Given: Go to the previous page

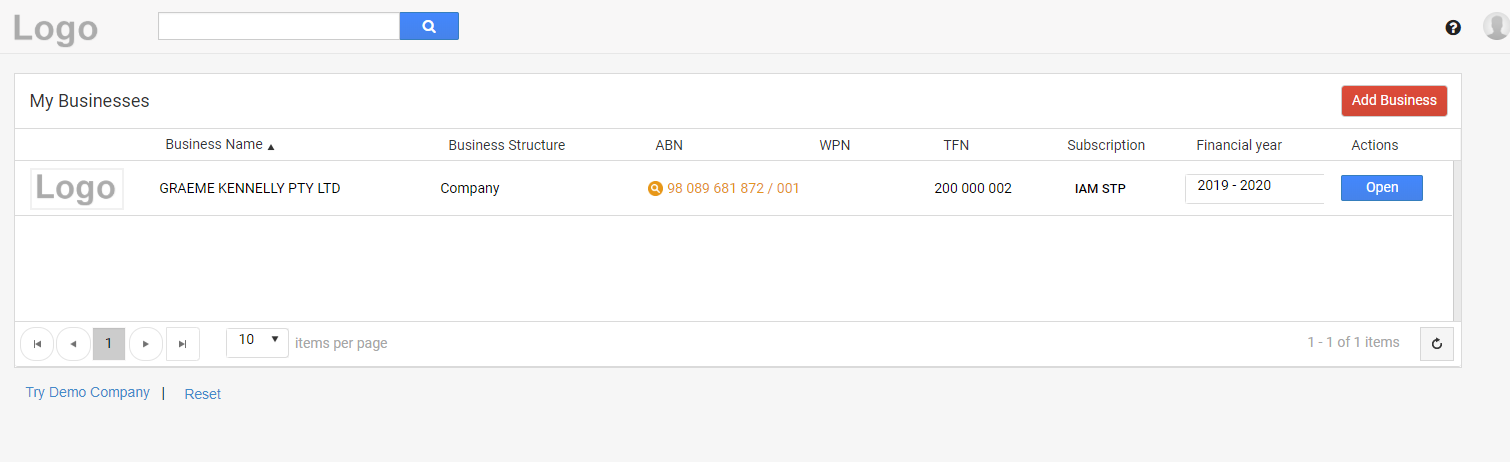Looking at the screenshot, I should [x=73, y=344].
